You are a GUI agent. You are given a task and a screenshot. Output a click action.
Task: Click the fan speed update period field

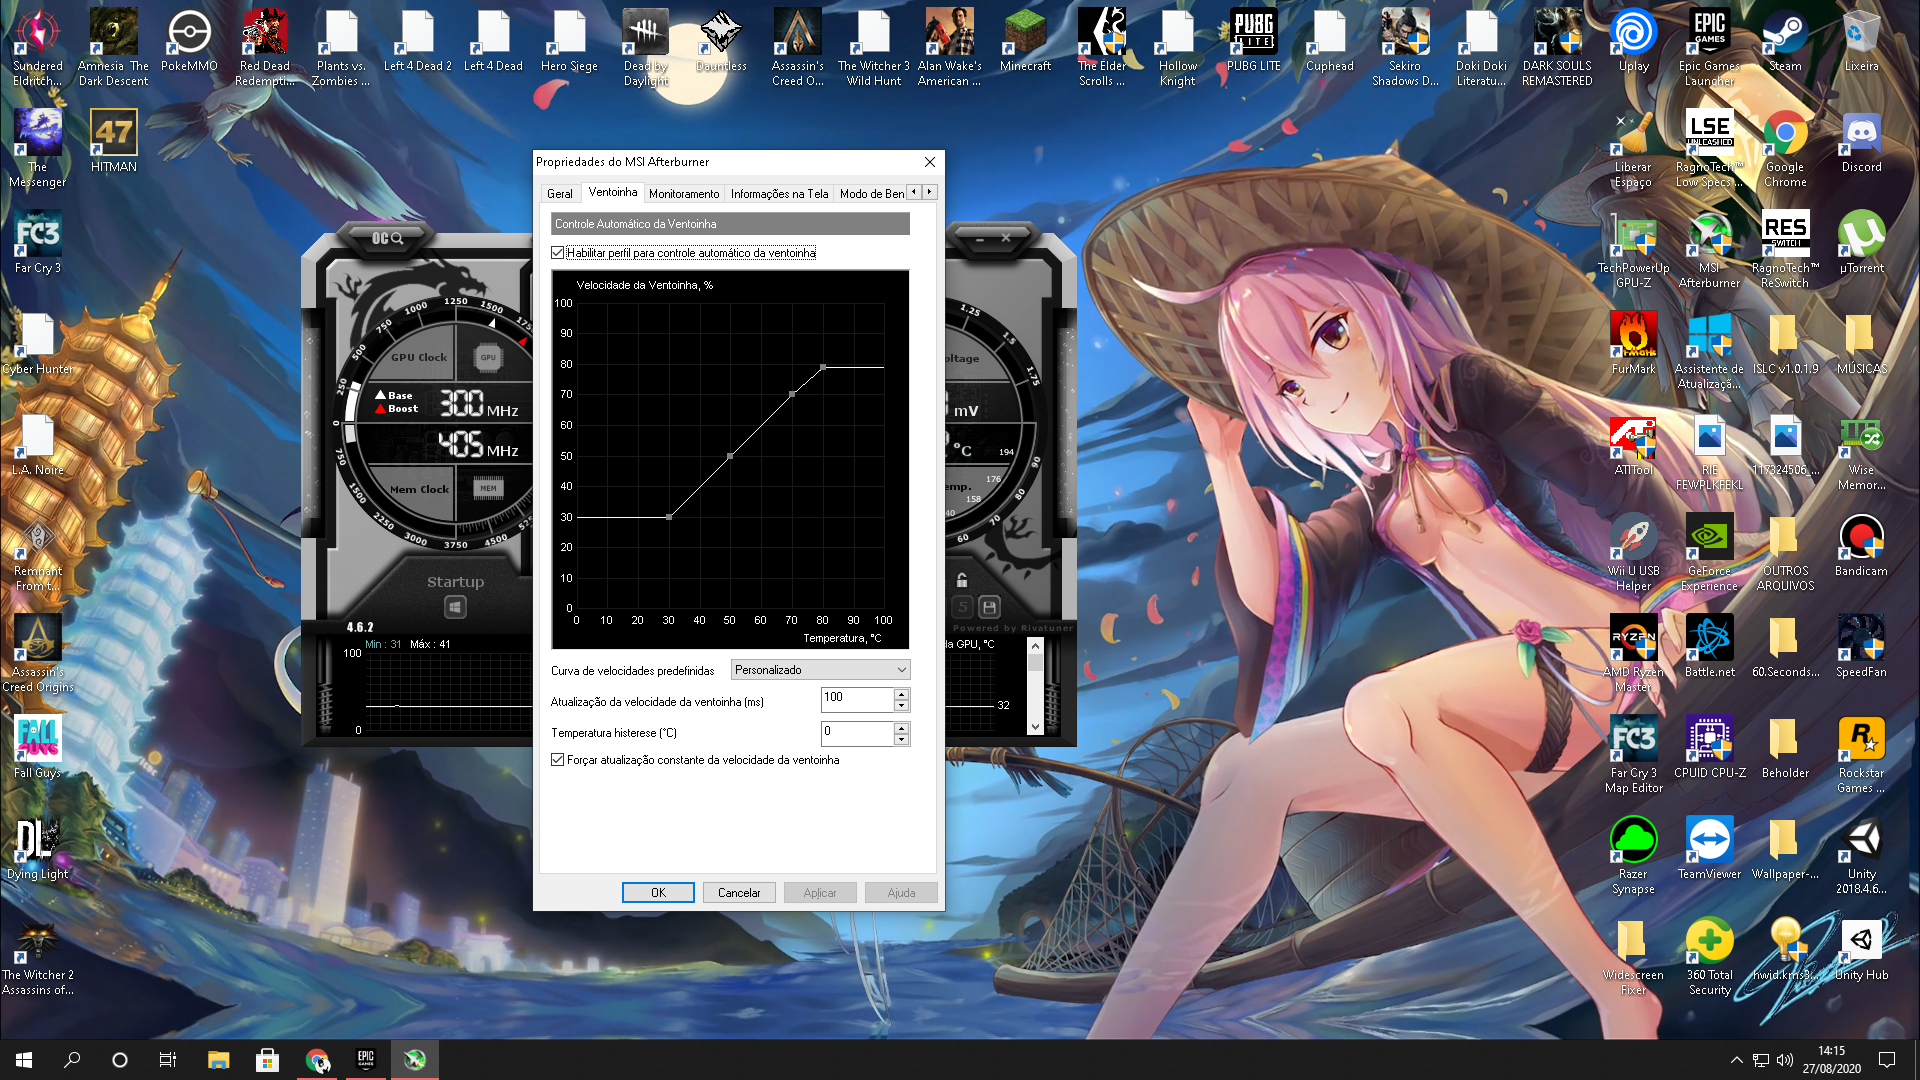857,700
